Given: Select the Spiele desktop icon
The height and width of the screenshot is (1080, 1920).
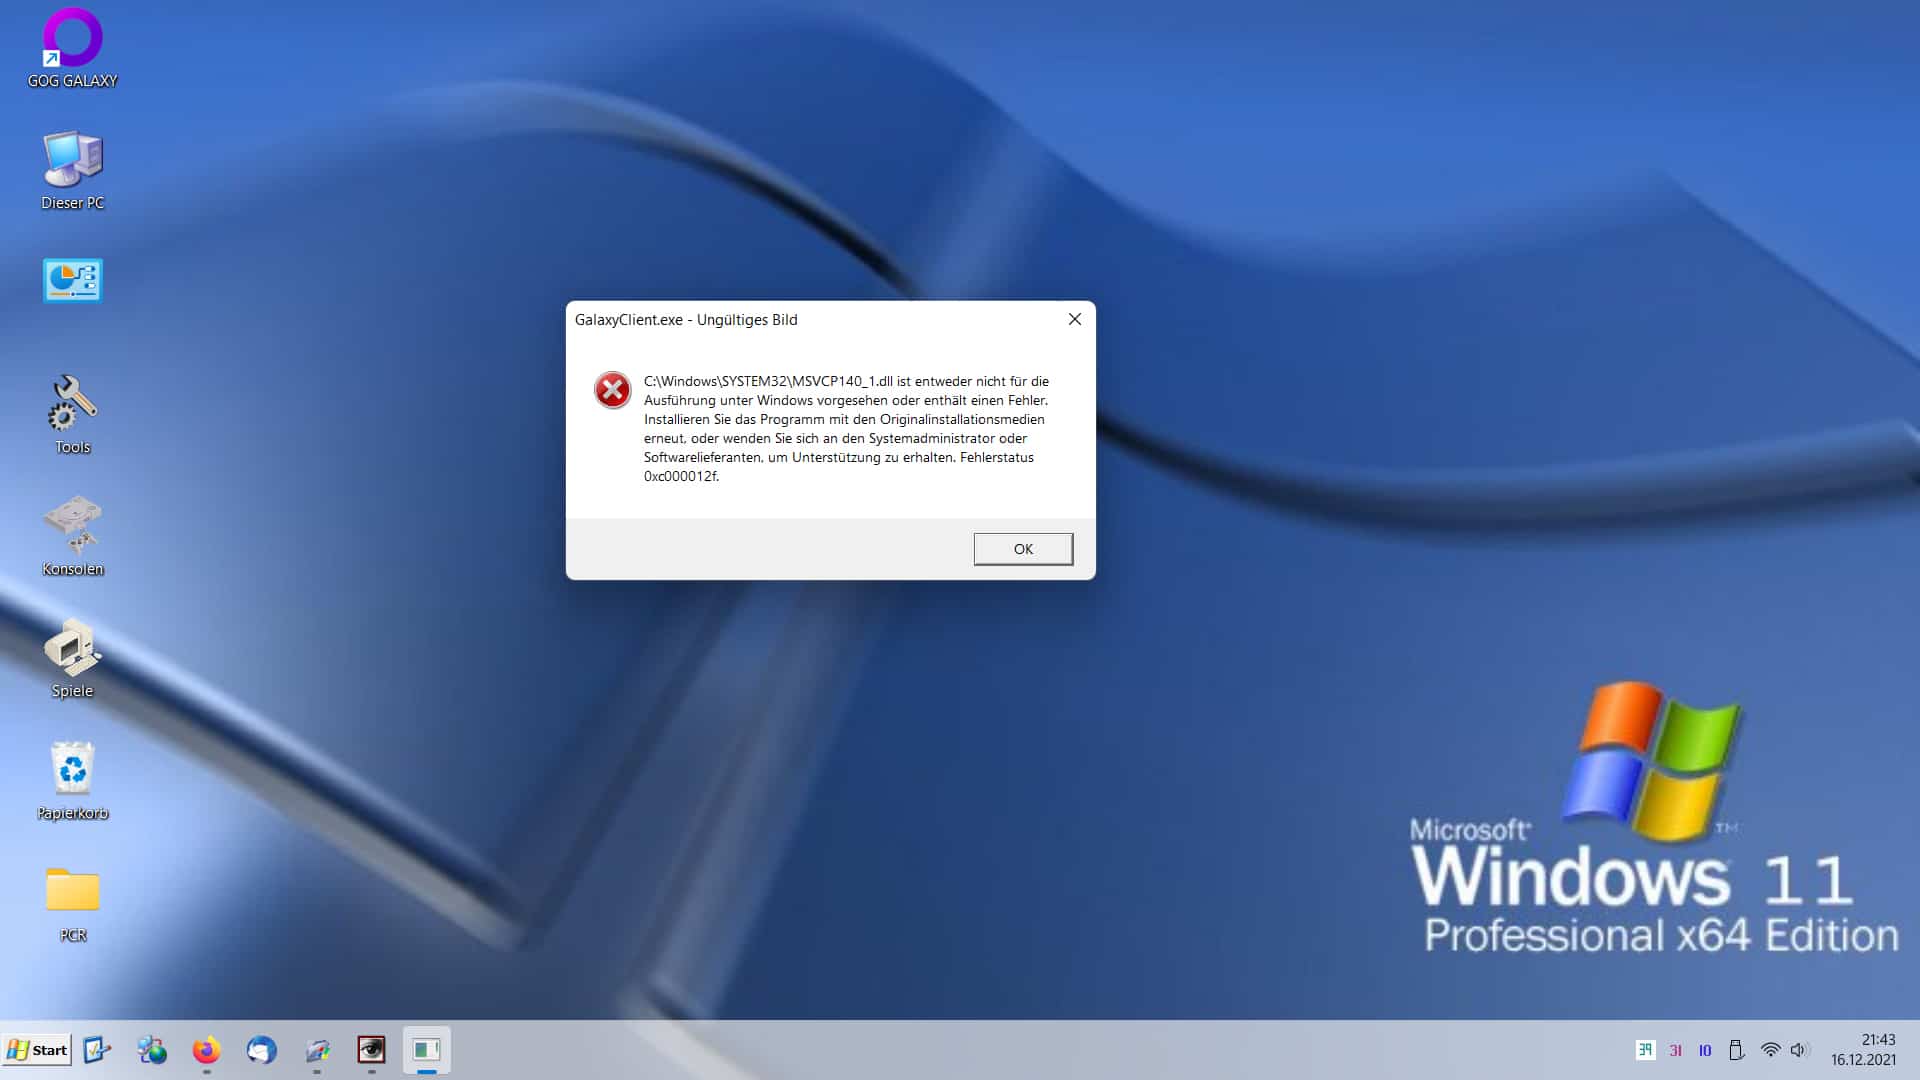Looking at the screenshot, I should [72, 659].
